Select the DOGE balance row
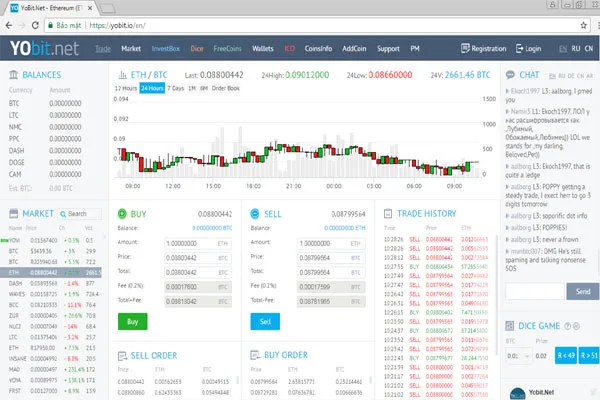 click(45, 162)
